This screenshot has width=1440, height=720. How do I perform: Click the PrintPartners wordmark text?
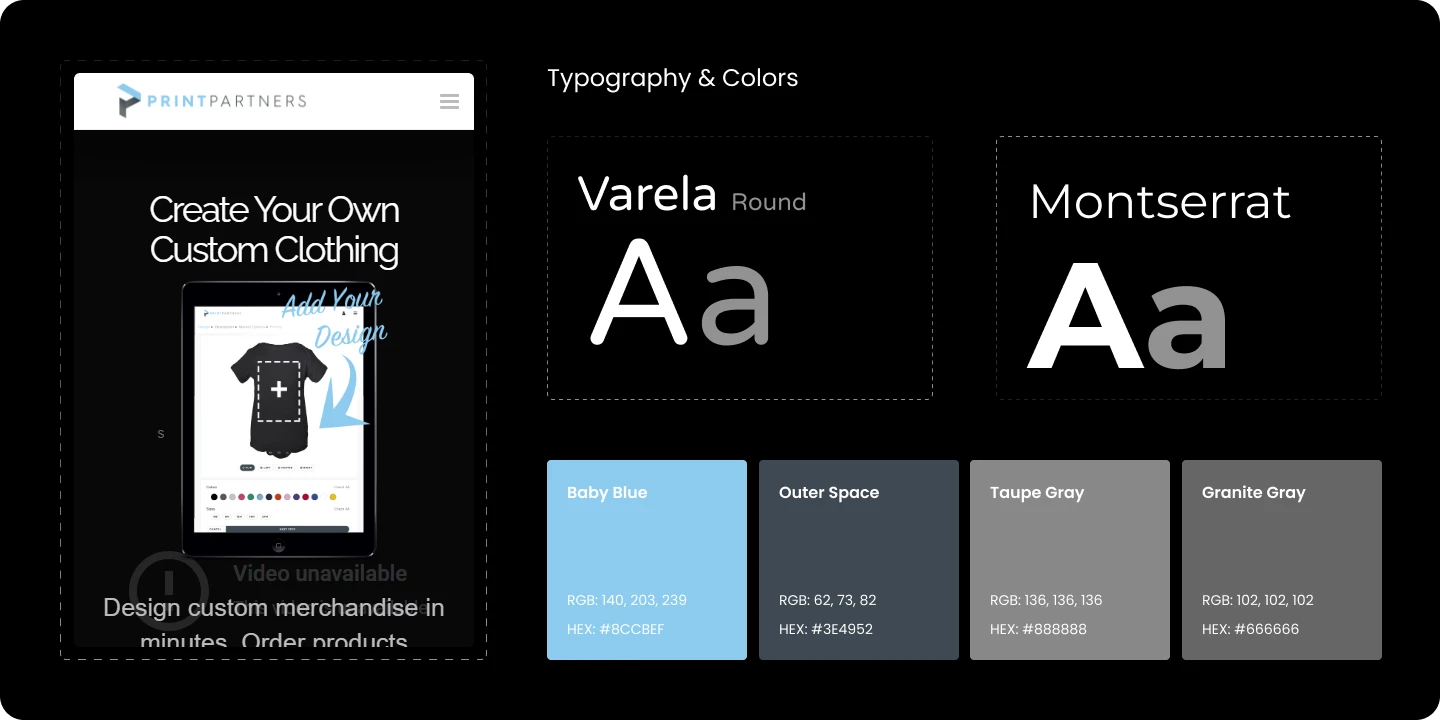coord(226,101)
